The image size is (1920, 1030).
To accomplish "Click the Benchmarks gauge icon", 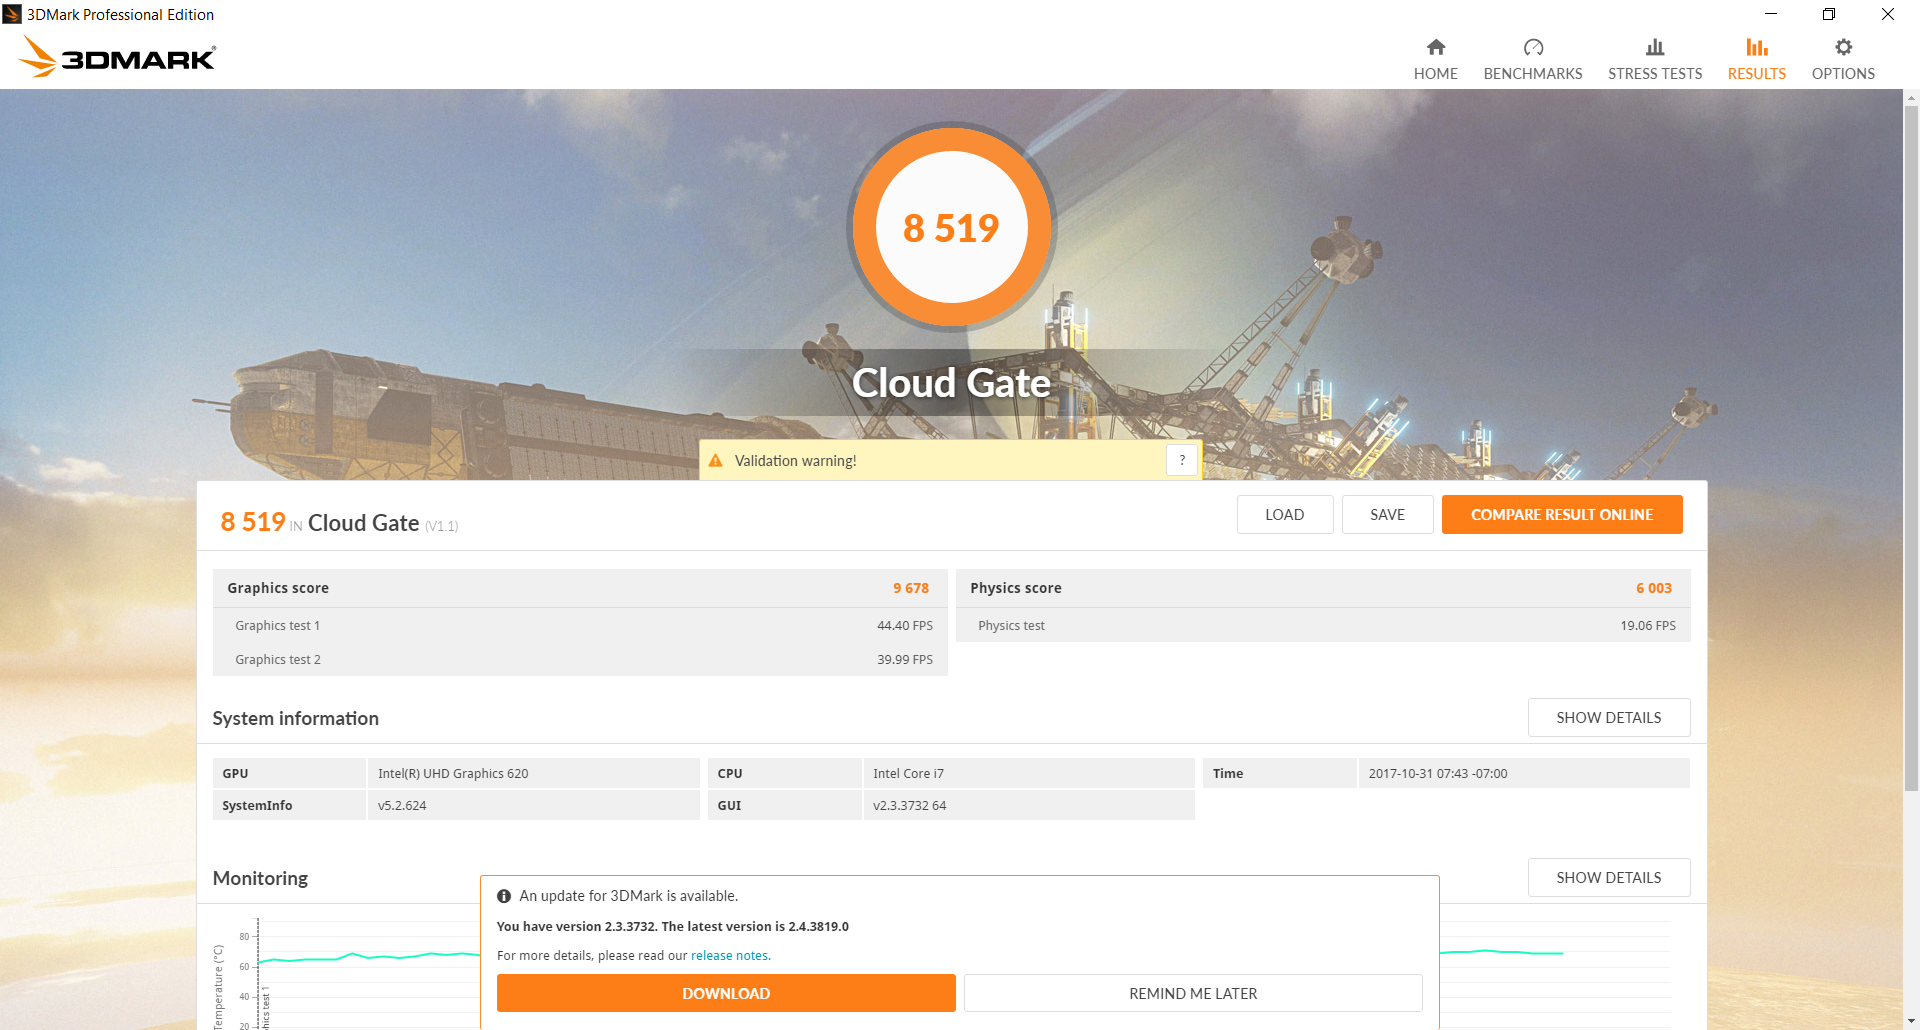I will (x=1533, y=47).
